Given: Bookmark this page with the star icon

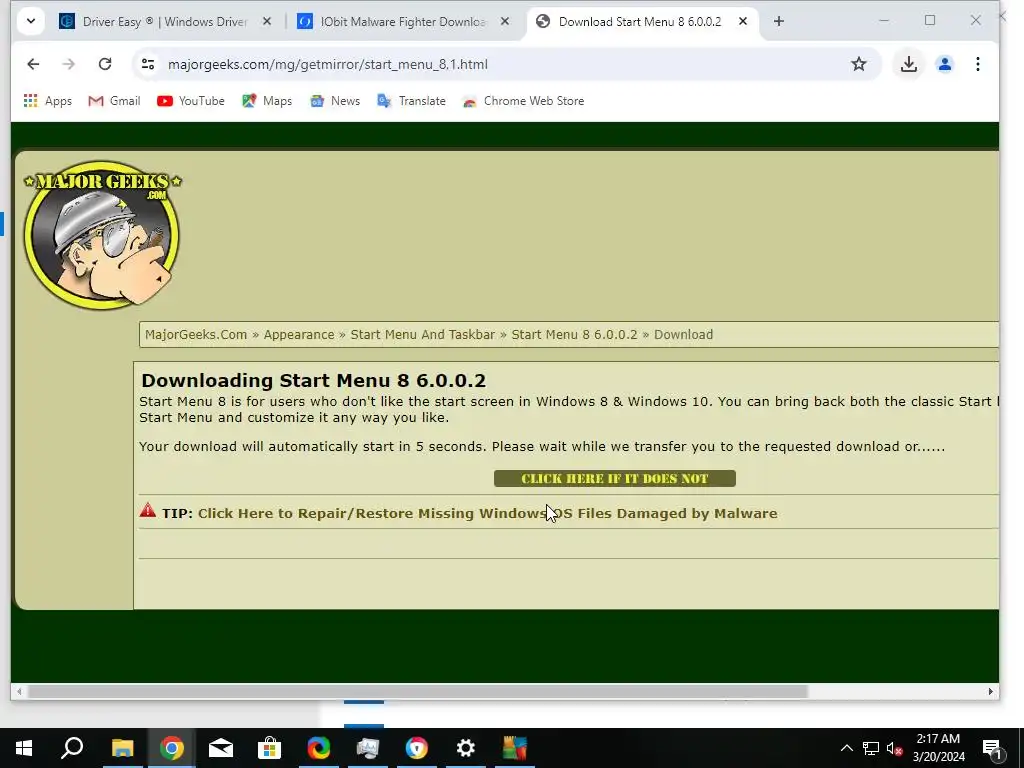Looking at the screenshot, I should 859,64.
